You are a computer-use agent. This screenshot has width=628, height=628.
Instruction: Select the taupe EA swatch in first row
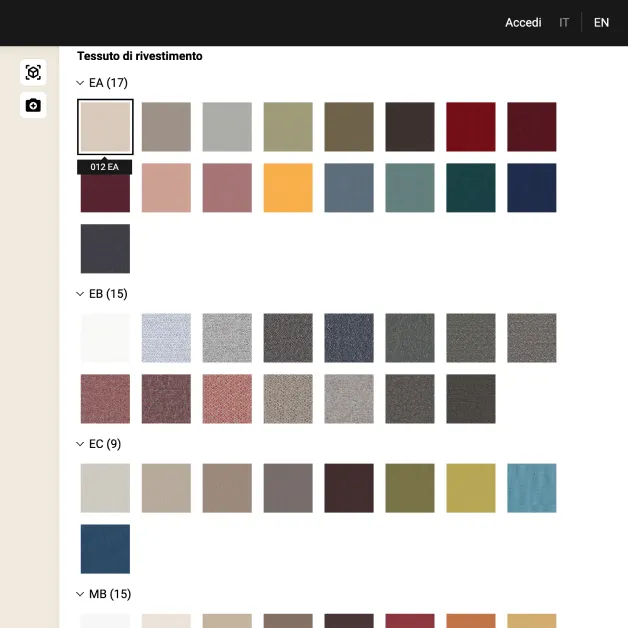click(x=166, y=127)
